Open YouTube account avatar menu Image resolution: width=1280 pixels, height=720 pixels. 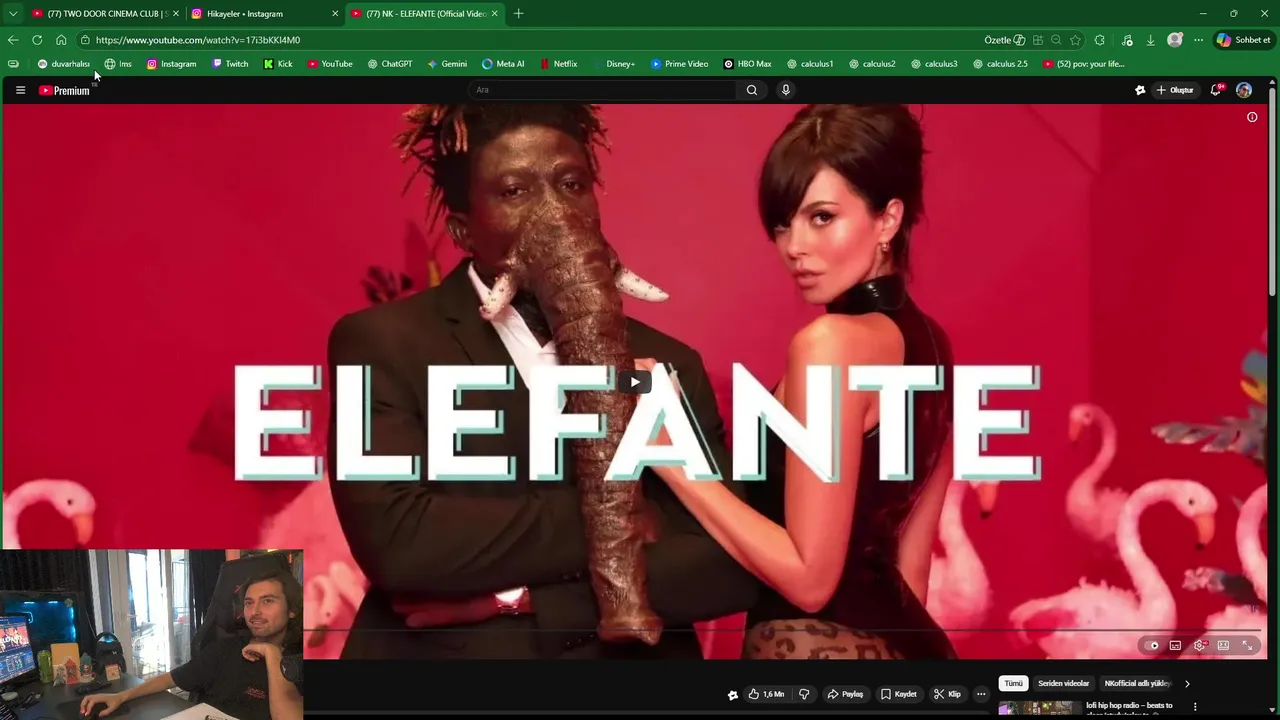click(1244, 90)
